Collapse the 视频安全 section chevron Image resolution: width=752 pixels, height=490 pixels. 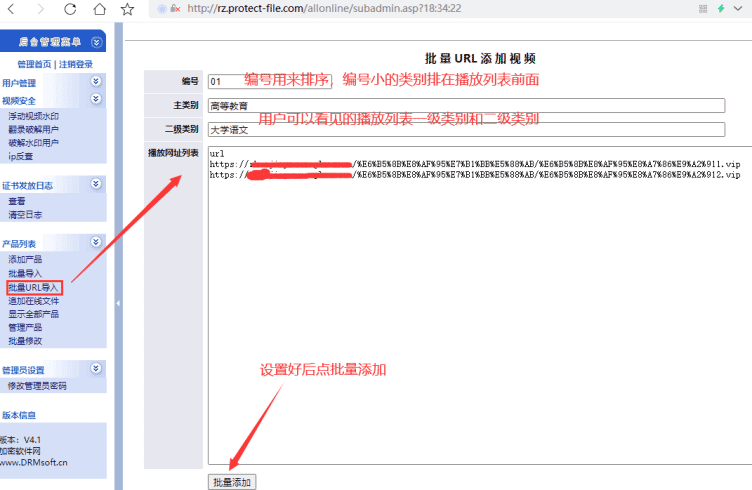tap(96, 99)
